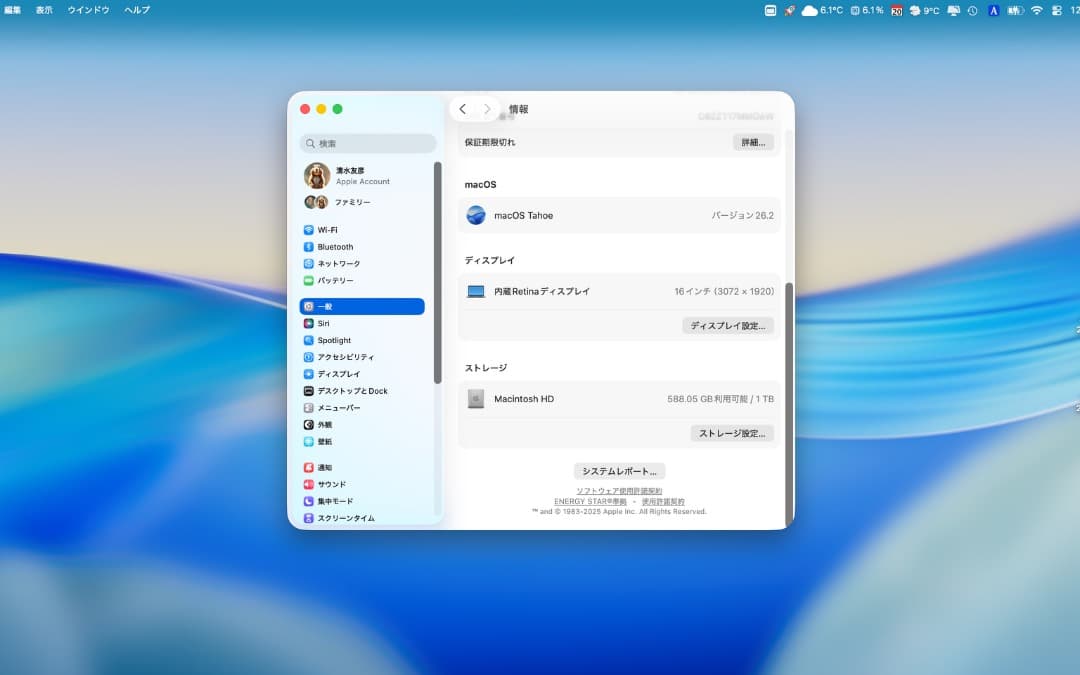Click the Wi-Fi status icon in the menu bar

point(1035,10)
